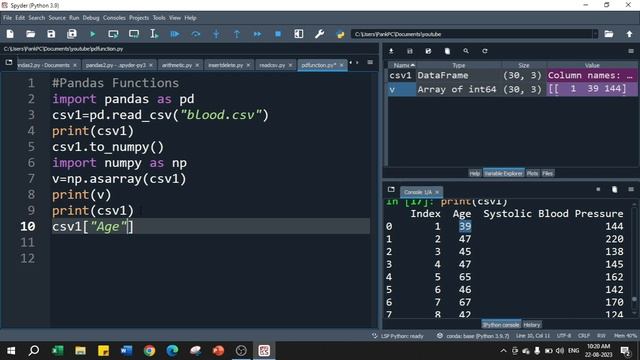Continue debugger execution until next breakpoint
This screenshot has height=360, width=640.
coord(258,34)
